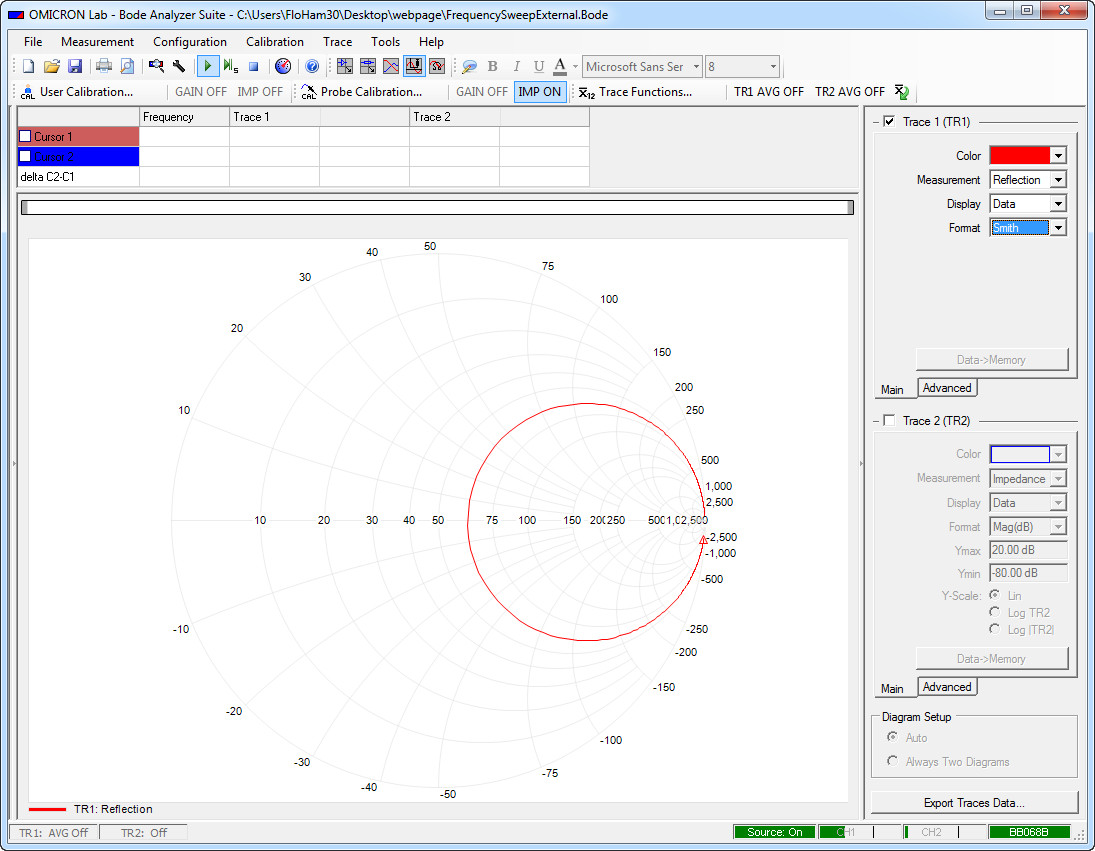
Task: Open Trace 1 Measurement Reflection dropdown
Action: pyautogui.click(x=1059, y=180)
